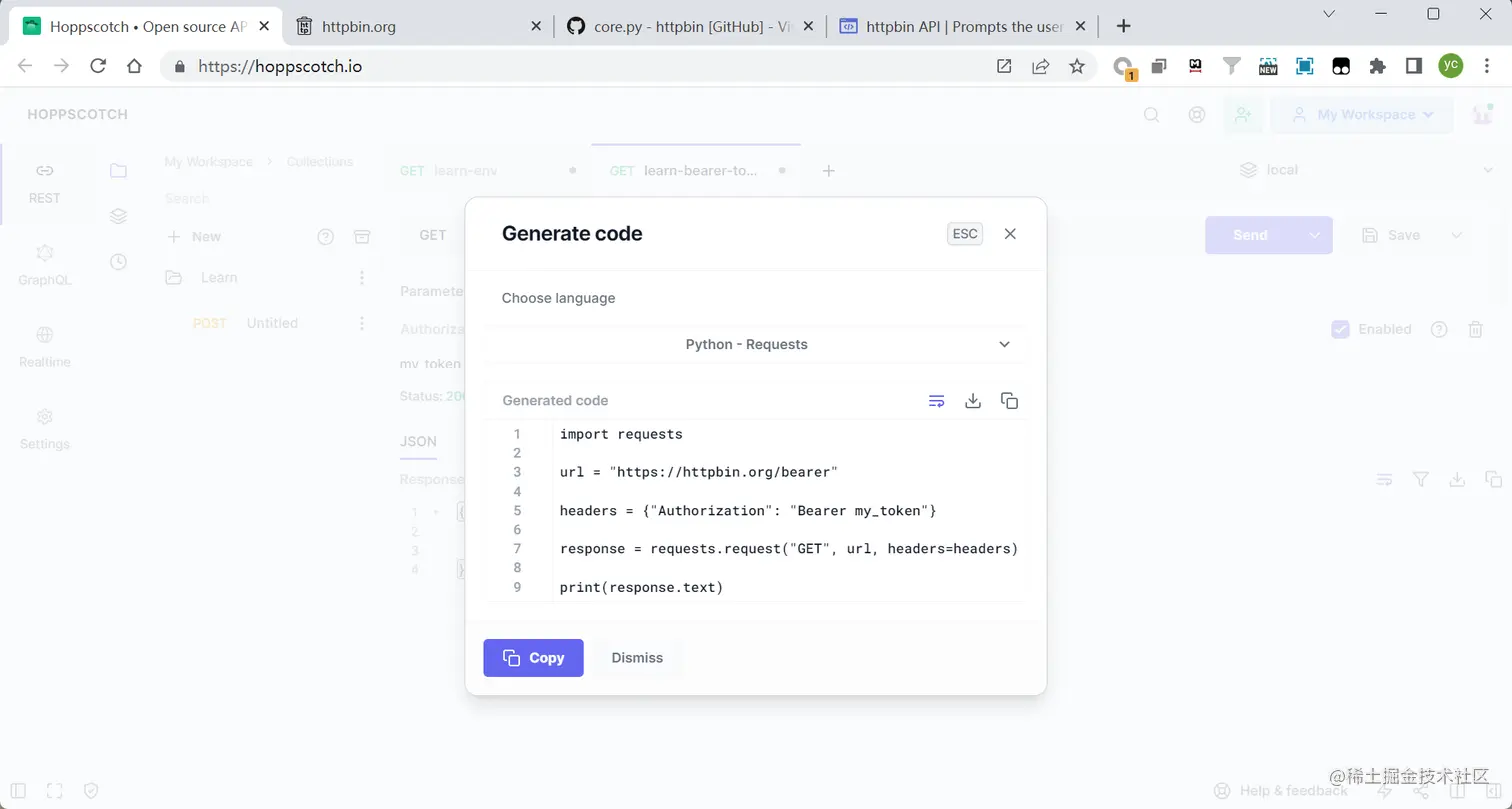The image size is (1512, 809).
Task: Open a new browser tab
Action: point(1124,27)
